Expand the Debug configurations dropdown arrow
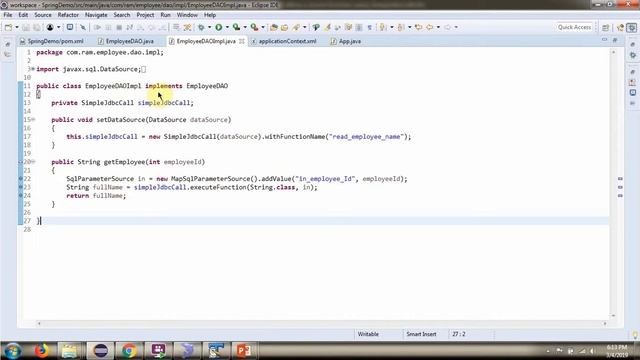The image size is (640, 360). (209, 27)
